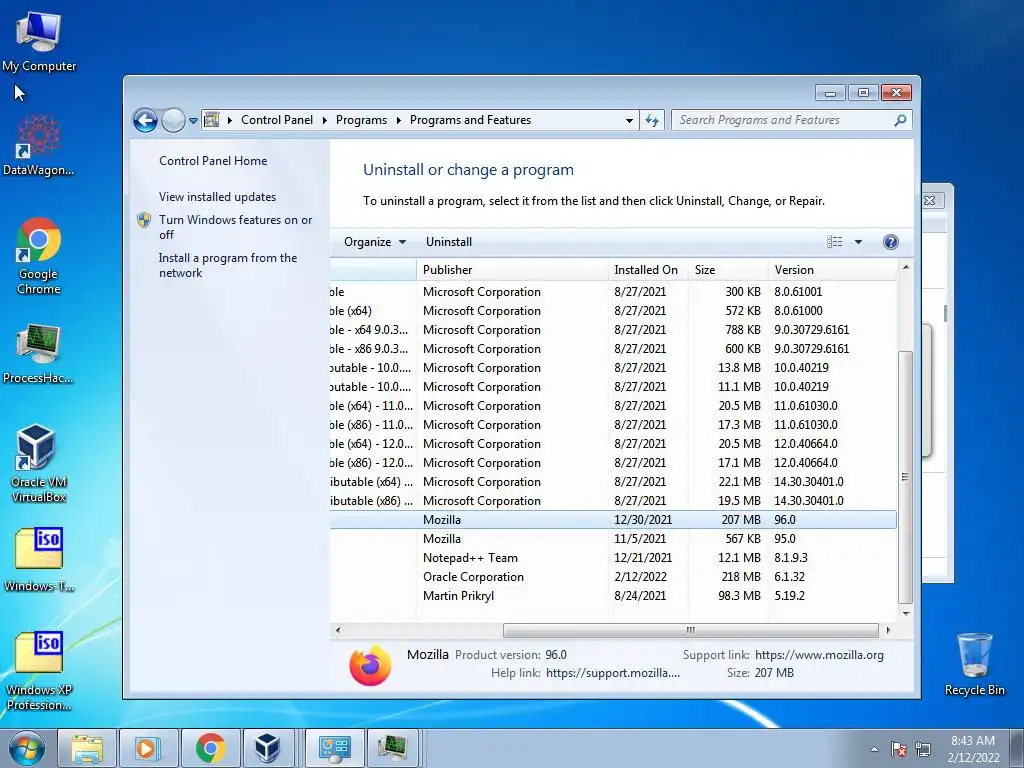This screenshot has width=1024, height=768.
Task: Click the Uninstall toolbar button
Action: 449,242
